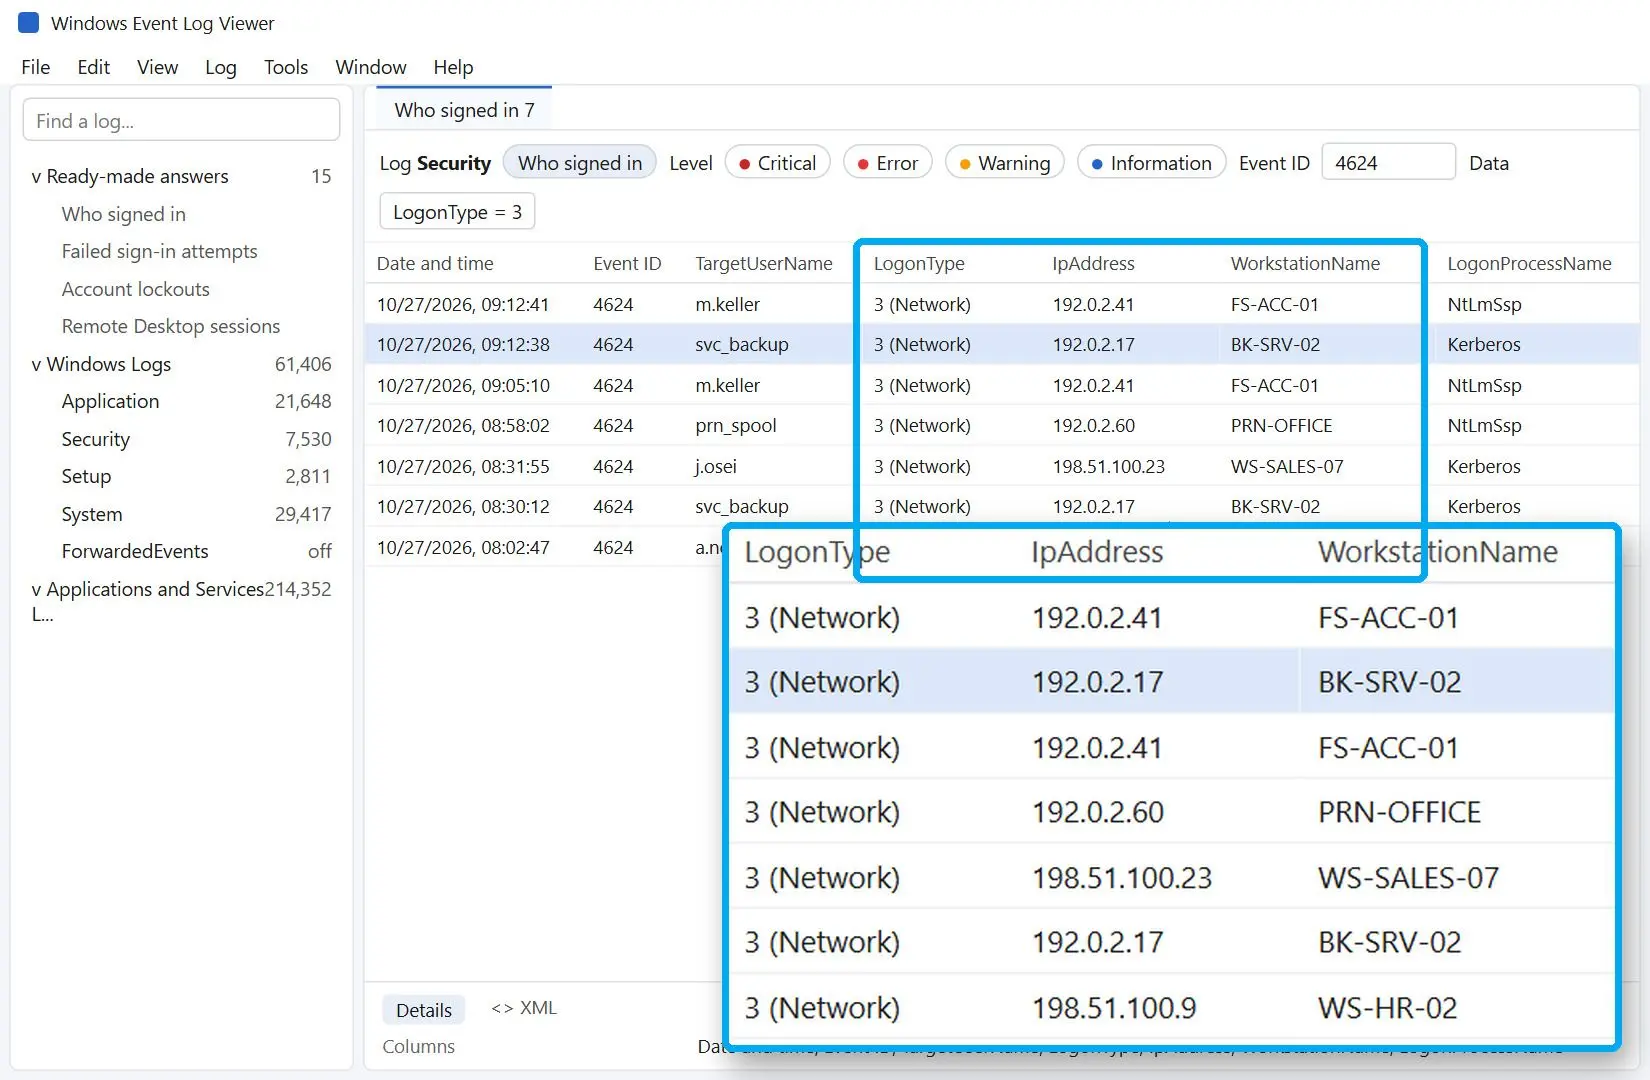The height and width of the screenshot is (1080, 1650).
Task: Open the File menu
Action: [35, 67]
